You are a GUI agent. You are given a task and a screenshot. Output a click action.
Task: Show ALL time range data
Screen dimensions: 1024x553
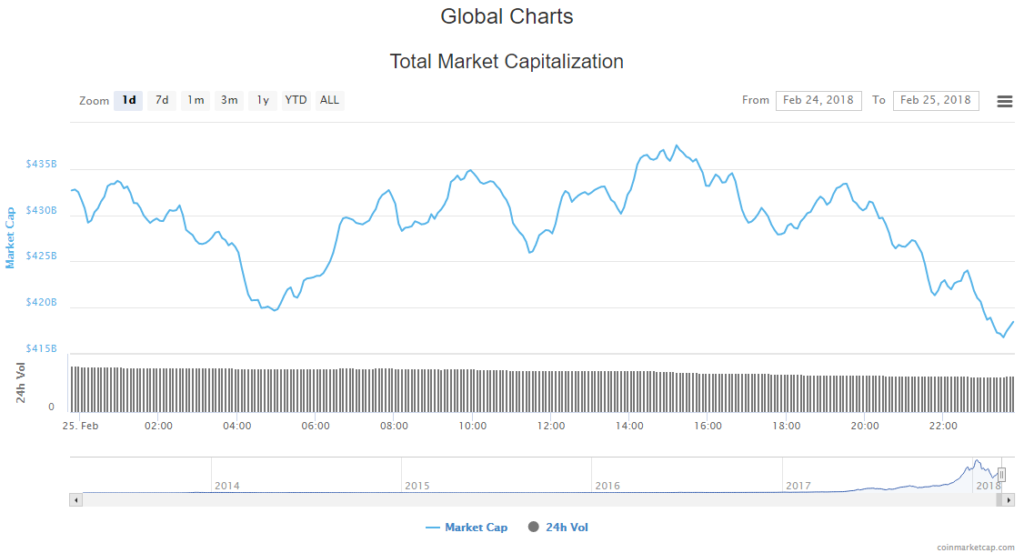point(329,100)
